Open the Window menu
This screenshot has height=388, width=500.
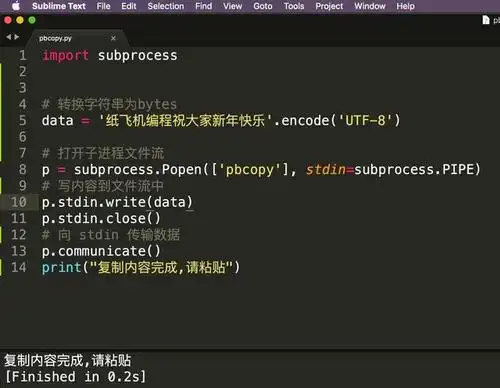coord(370,6)
